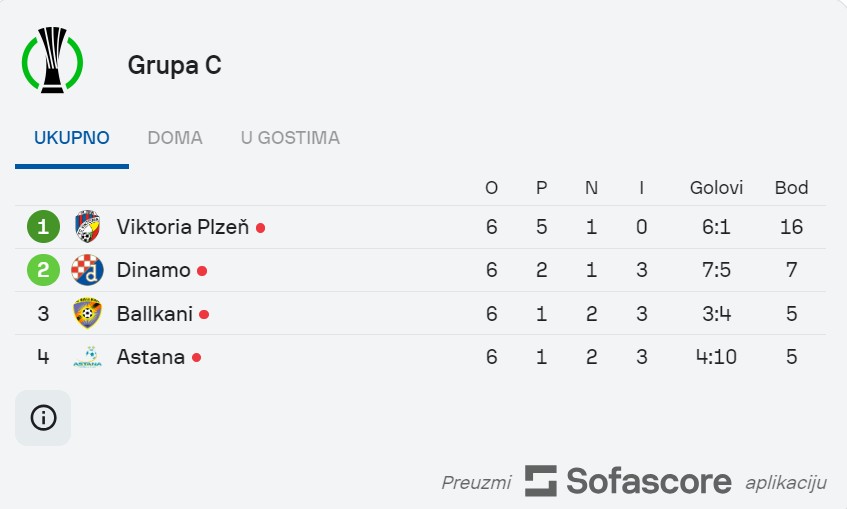Click the red live dot beside Dinamo

pos(202,271)
